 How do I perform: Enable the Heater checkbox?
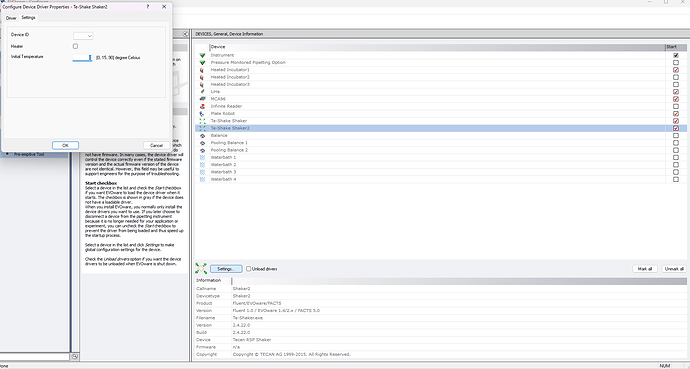click(x=75, y=46)
